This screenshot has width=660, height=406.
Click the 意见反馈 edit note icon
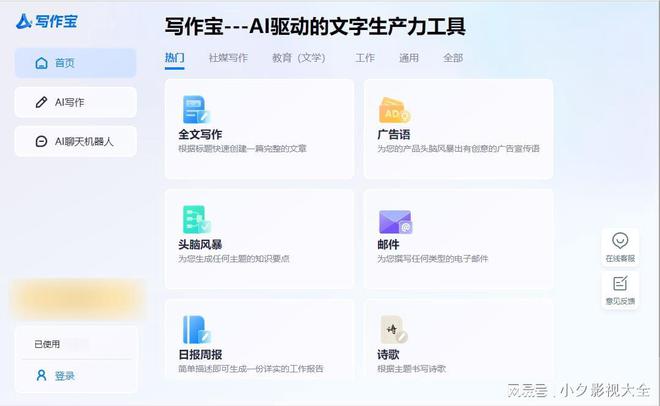pos(620,283)
